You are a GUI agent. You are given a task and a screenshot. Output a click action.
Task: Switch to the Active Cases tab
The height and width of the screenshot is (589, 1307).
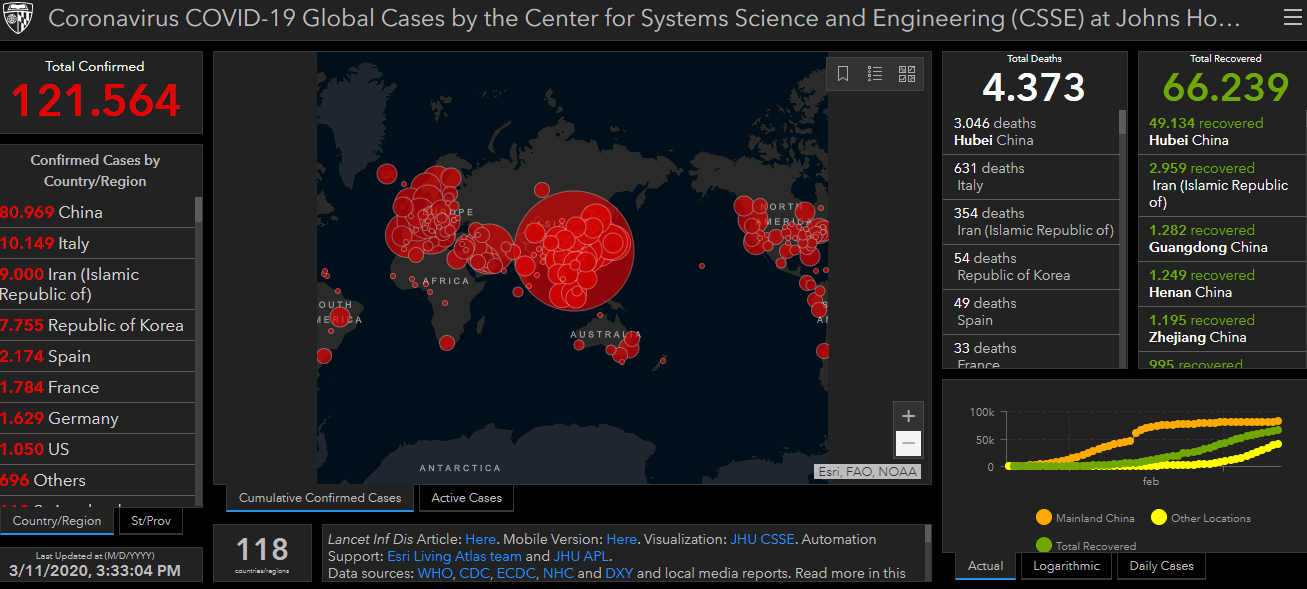point(467,497)
